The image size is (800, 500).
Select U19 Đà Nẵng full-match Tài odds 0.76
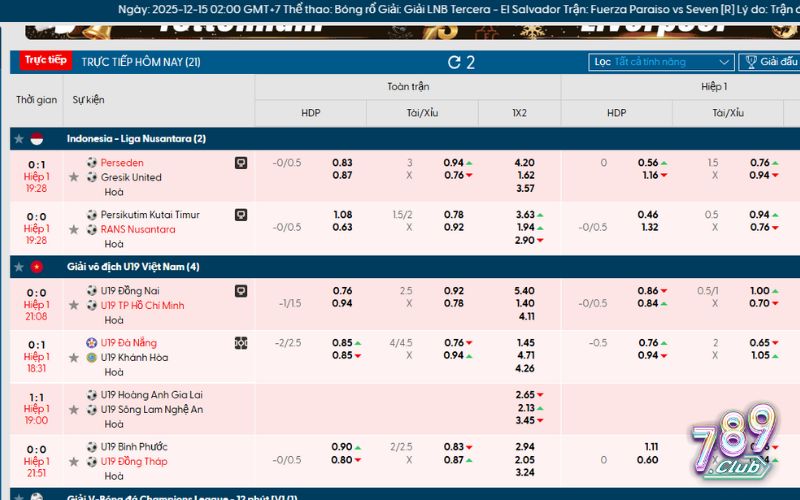coord(454,342)
